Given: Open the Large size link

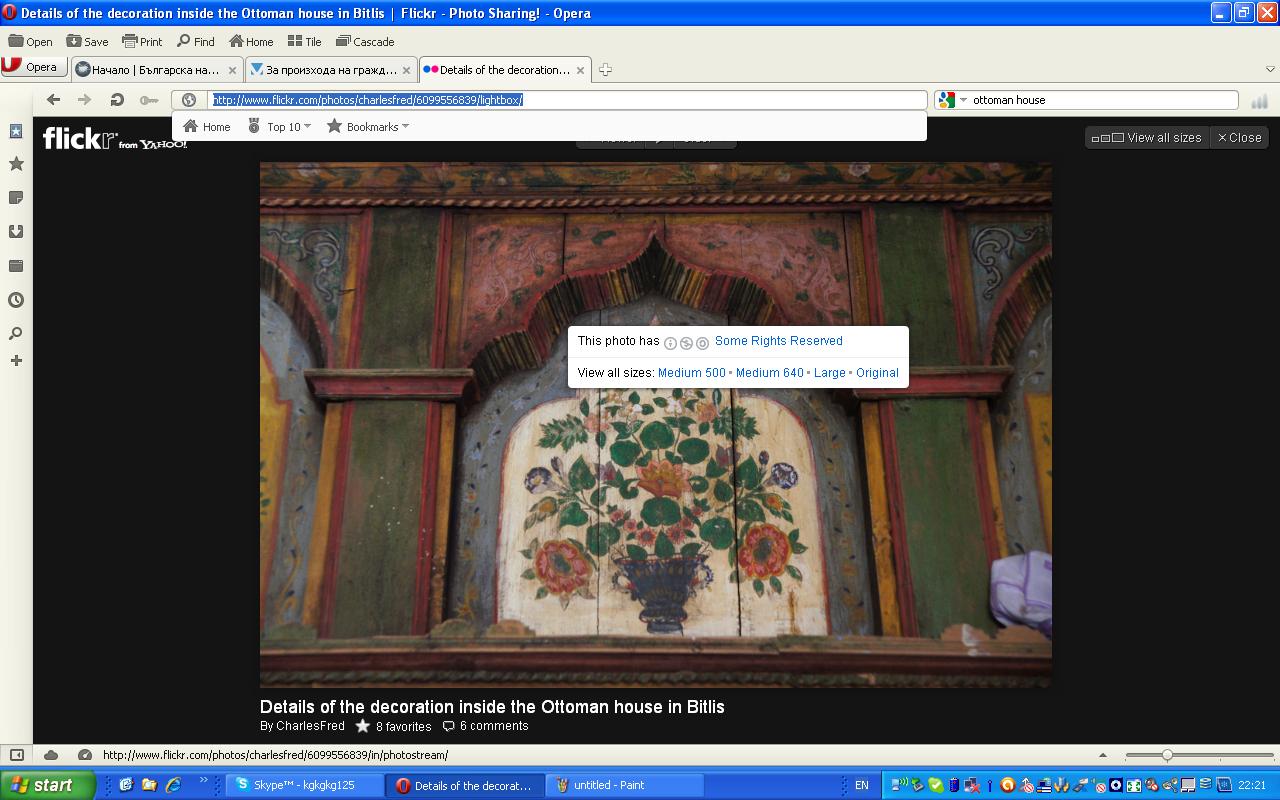Looking at the screenshot, I should [x=830, y=373].
